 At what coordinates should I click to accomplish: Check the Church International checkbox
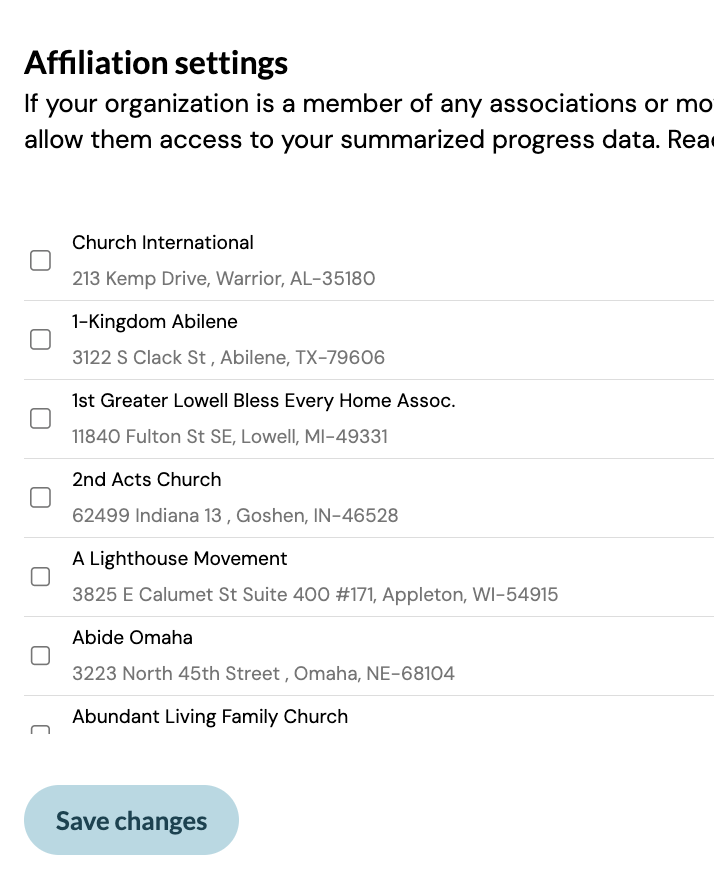point(40,261)
